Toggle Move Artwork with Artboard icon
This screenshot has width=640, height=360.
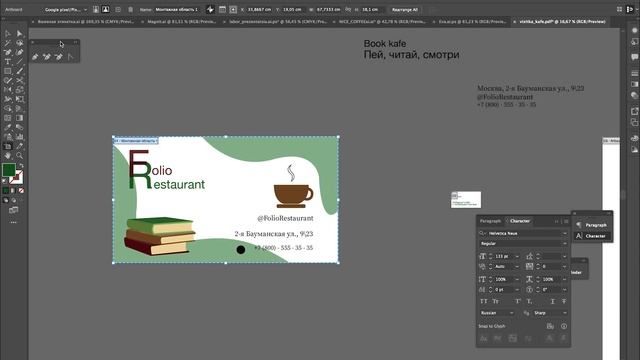(210, 9)
